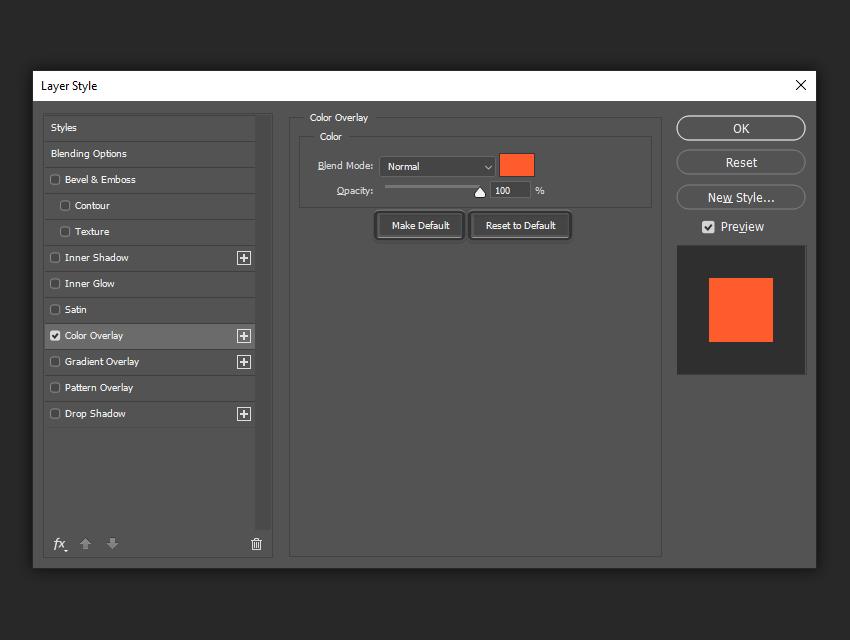Viewport: 850px width, 640px height.
Task: Click the New Style... button
Action: click(x=740, y=197)
